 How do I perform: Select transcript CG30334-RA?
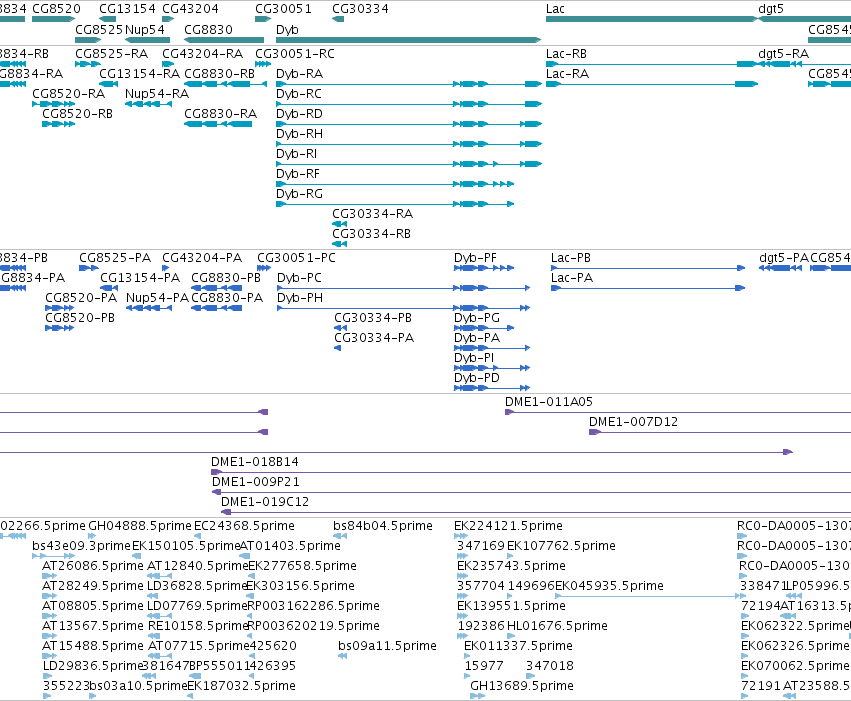[372, 214]
